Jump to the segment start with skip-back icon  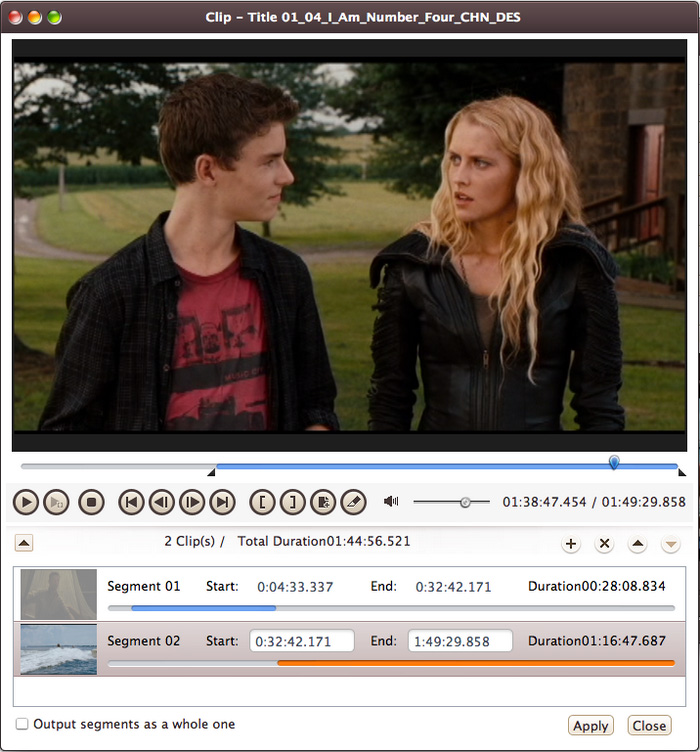click(130, 502)
